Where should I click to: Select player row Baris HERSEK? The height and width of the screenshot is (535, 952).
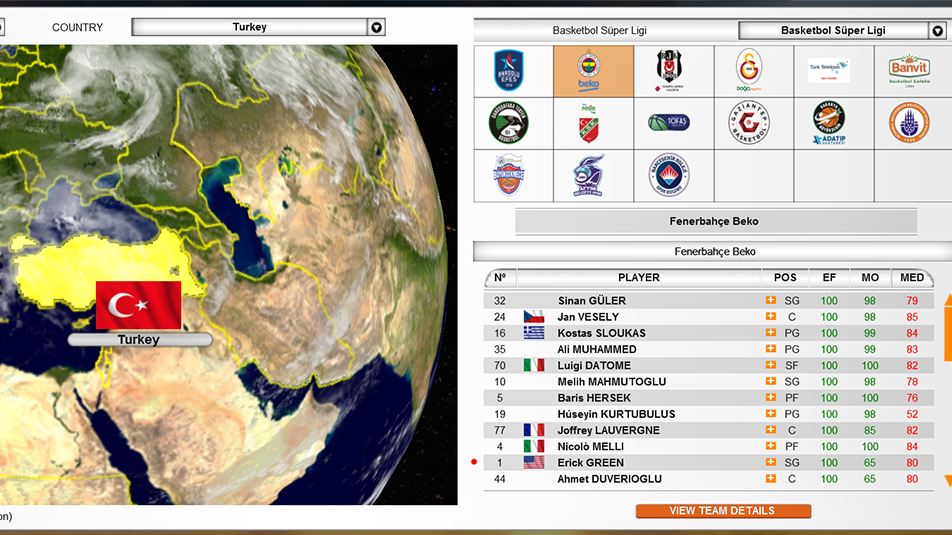point(709,397)
